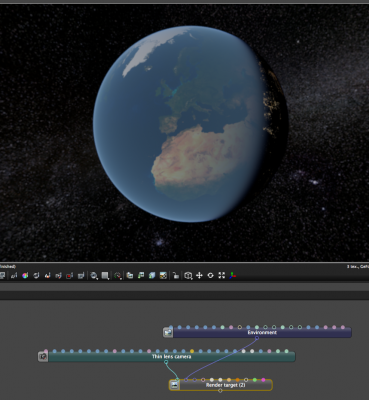Click the blue cube render passes icon
Image resolution: width=369 pixels, height=400 pixels.
(x=152, y=275)
